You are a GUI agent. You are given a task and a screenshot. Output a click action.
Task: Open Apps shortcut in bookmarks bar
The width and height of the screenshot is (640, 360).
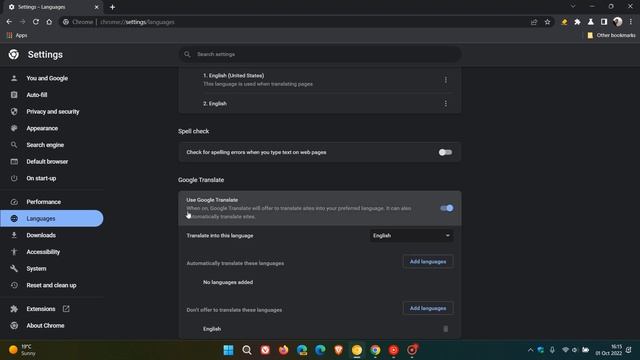pos(17,36)
